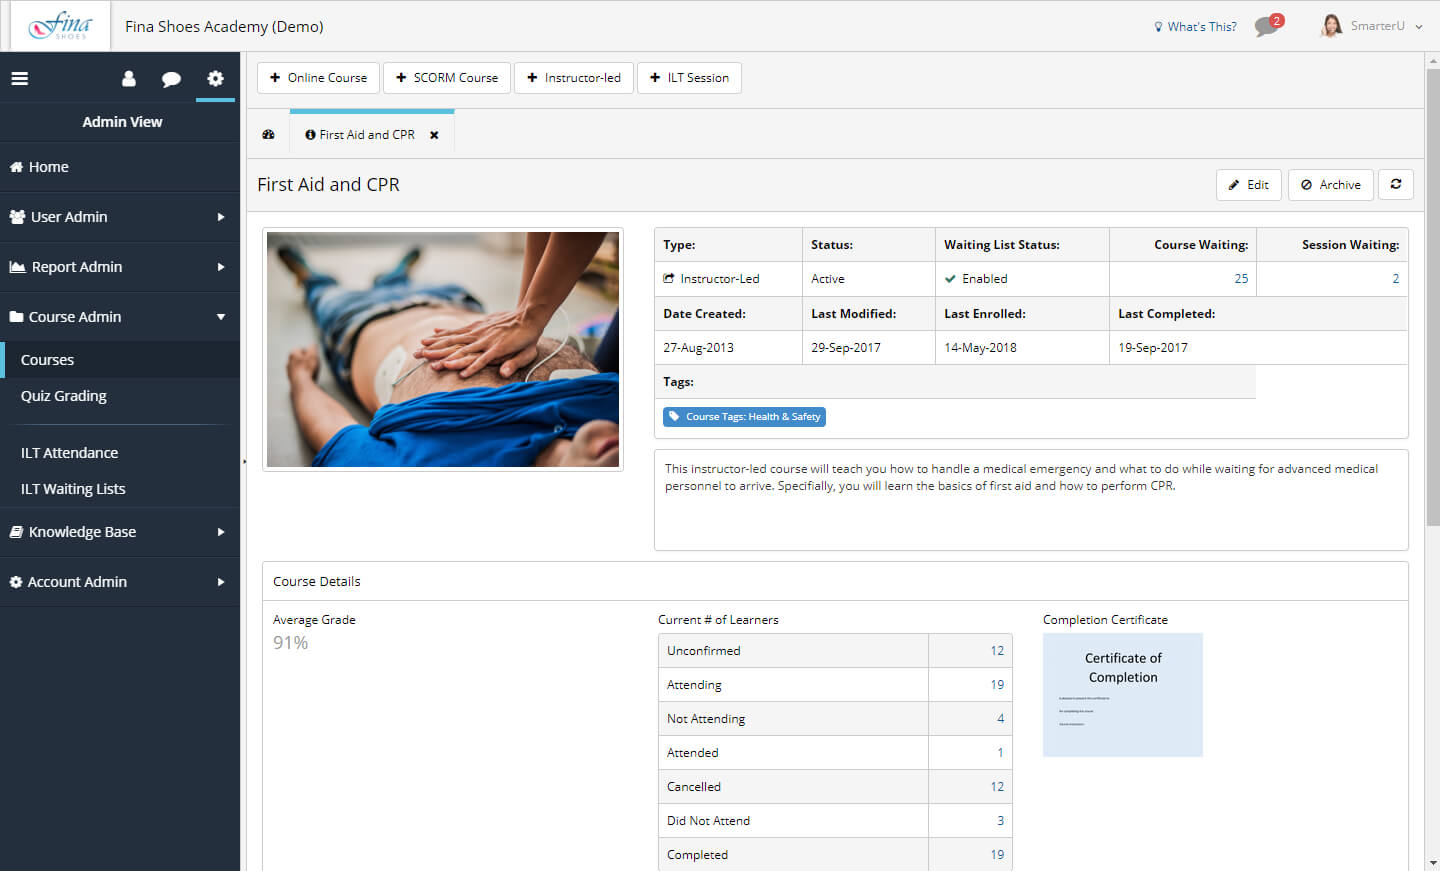Viewport: 1440px width, 871px height.
Task: Open the messages notification with badge 2
Action: (1267, 26)
